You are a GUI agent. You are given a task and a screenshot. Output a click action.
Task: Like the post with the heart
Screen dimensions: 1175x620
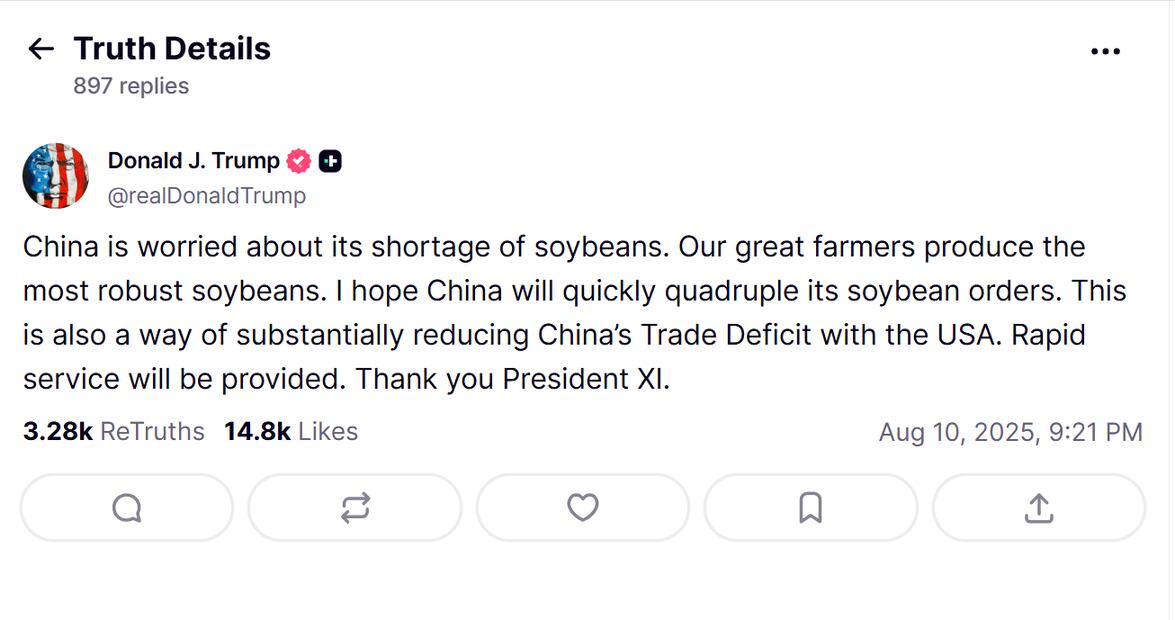click(583, 508)
